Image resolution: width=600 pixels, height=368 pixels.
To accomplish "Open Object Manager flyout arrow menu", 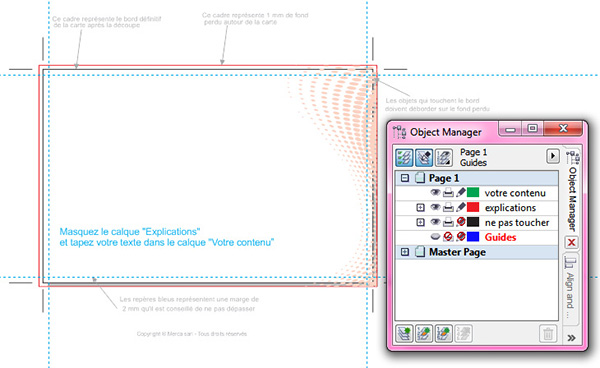I will [553, 156].
